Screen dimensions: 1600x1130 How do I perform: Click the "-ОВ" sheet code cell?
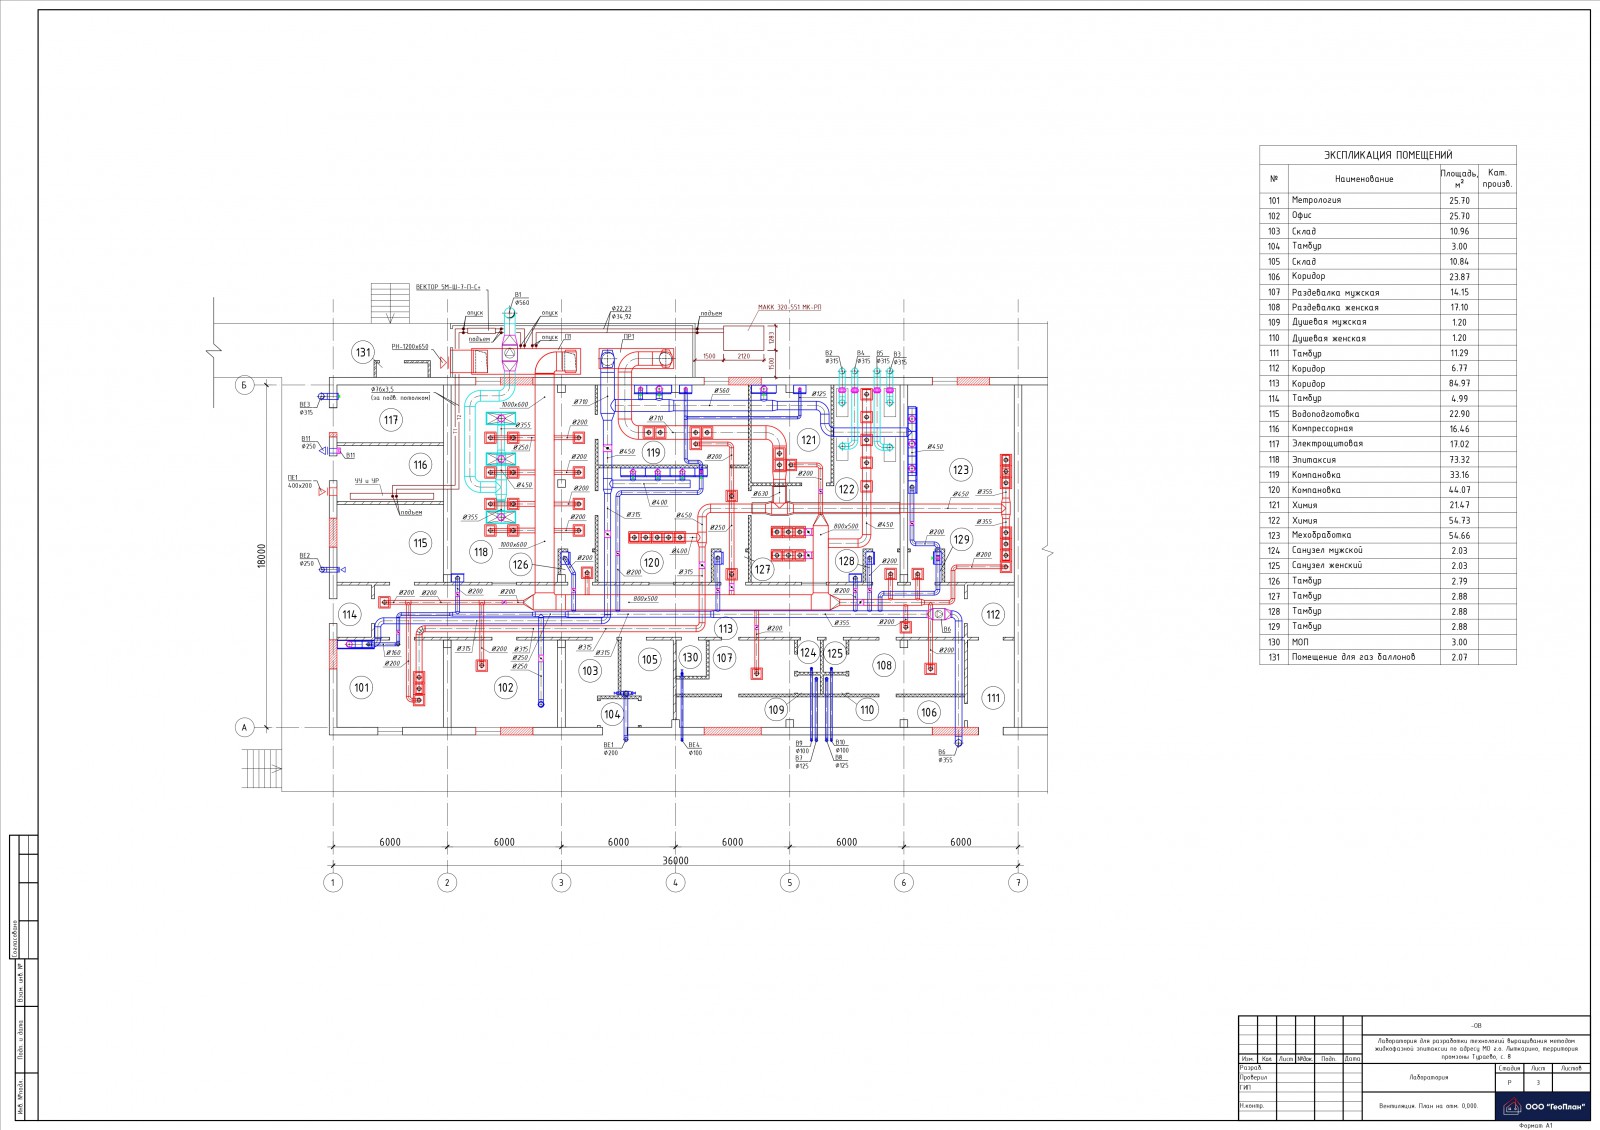pyautogui.click(x=1477, y=1026)
